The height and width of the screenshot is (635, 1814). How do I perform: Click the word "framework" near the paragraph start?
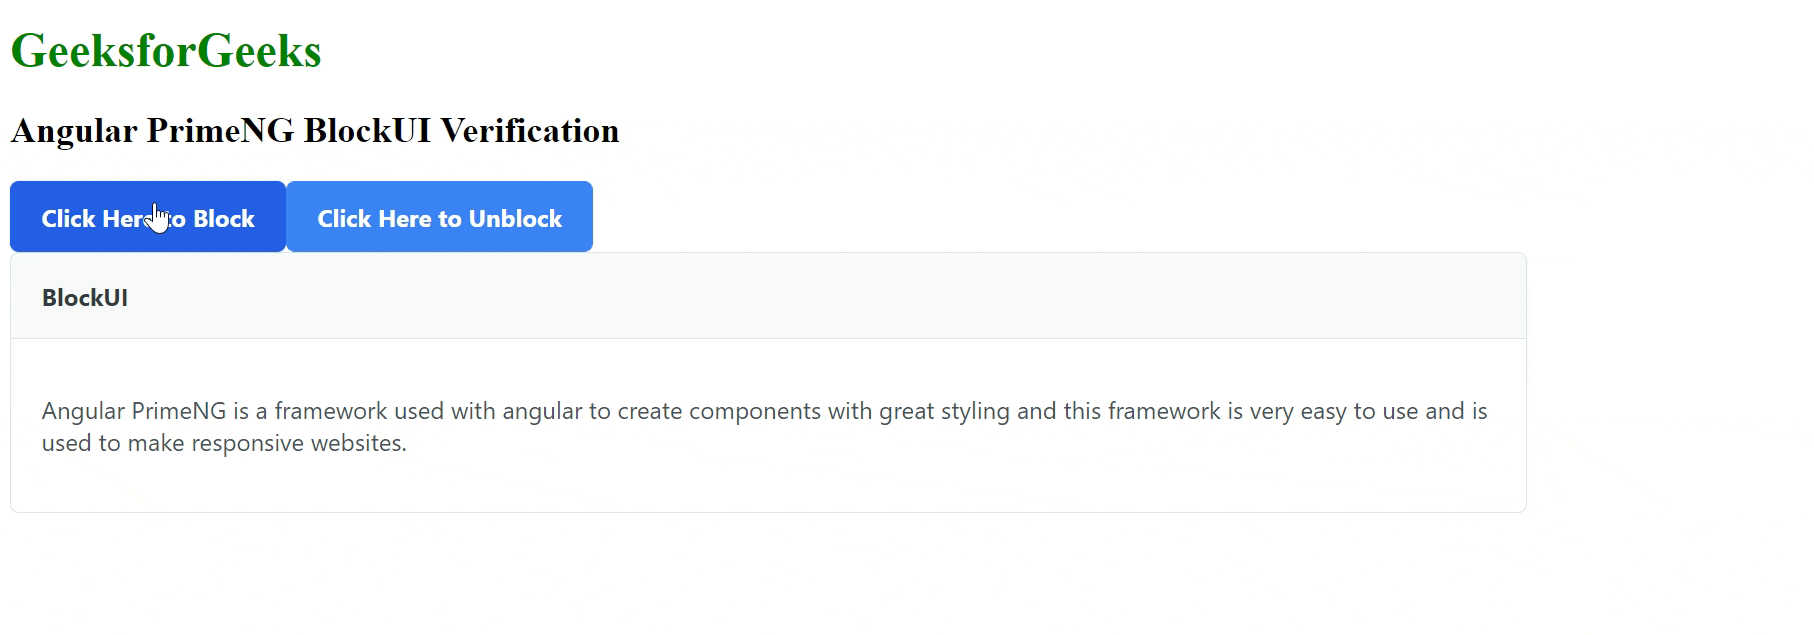pyautogui.click(x=330, y=411)
